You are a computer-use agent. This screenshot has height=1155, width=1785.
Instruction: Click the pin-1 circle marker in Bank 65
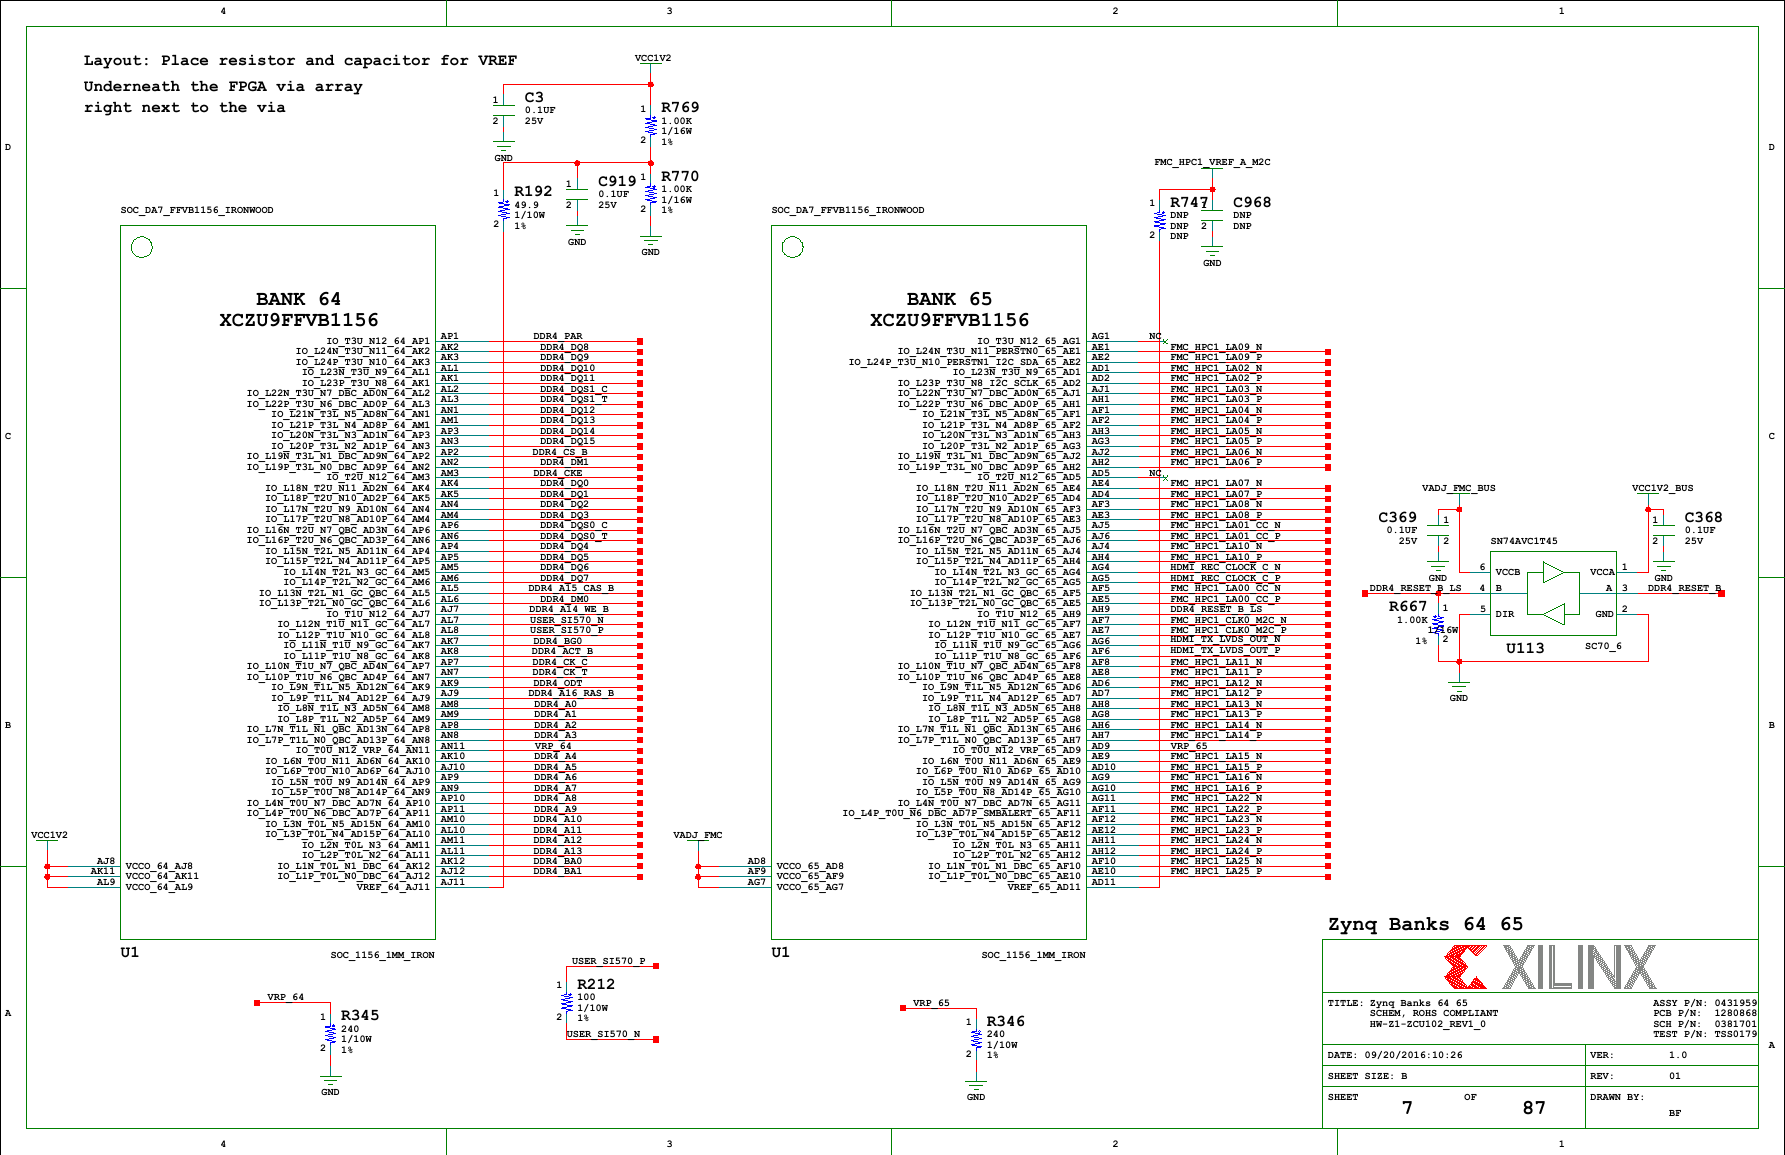tap(793, 247)
